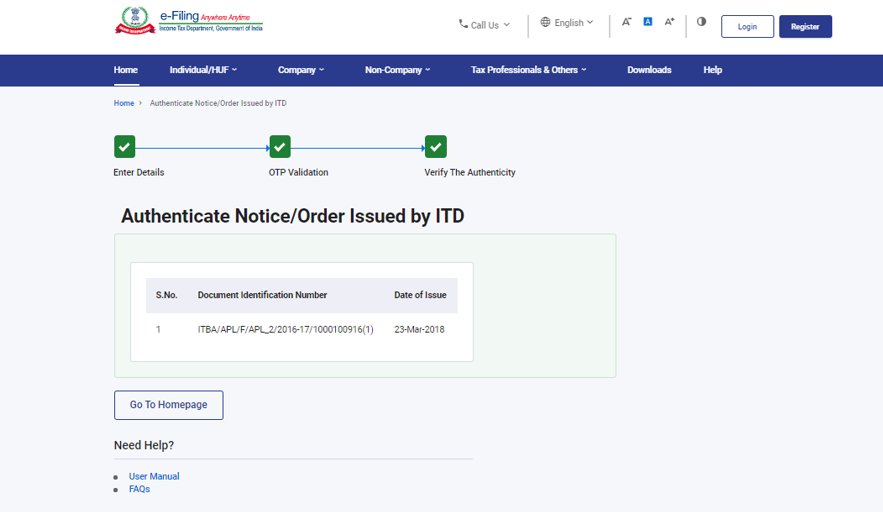Click the Home breadcrumb link

(124, 103)
